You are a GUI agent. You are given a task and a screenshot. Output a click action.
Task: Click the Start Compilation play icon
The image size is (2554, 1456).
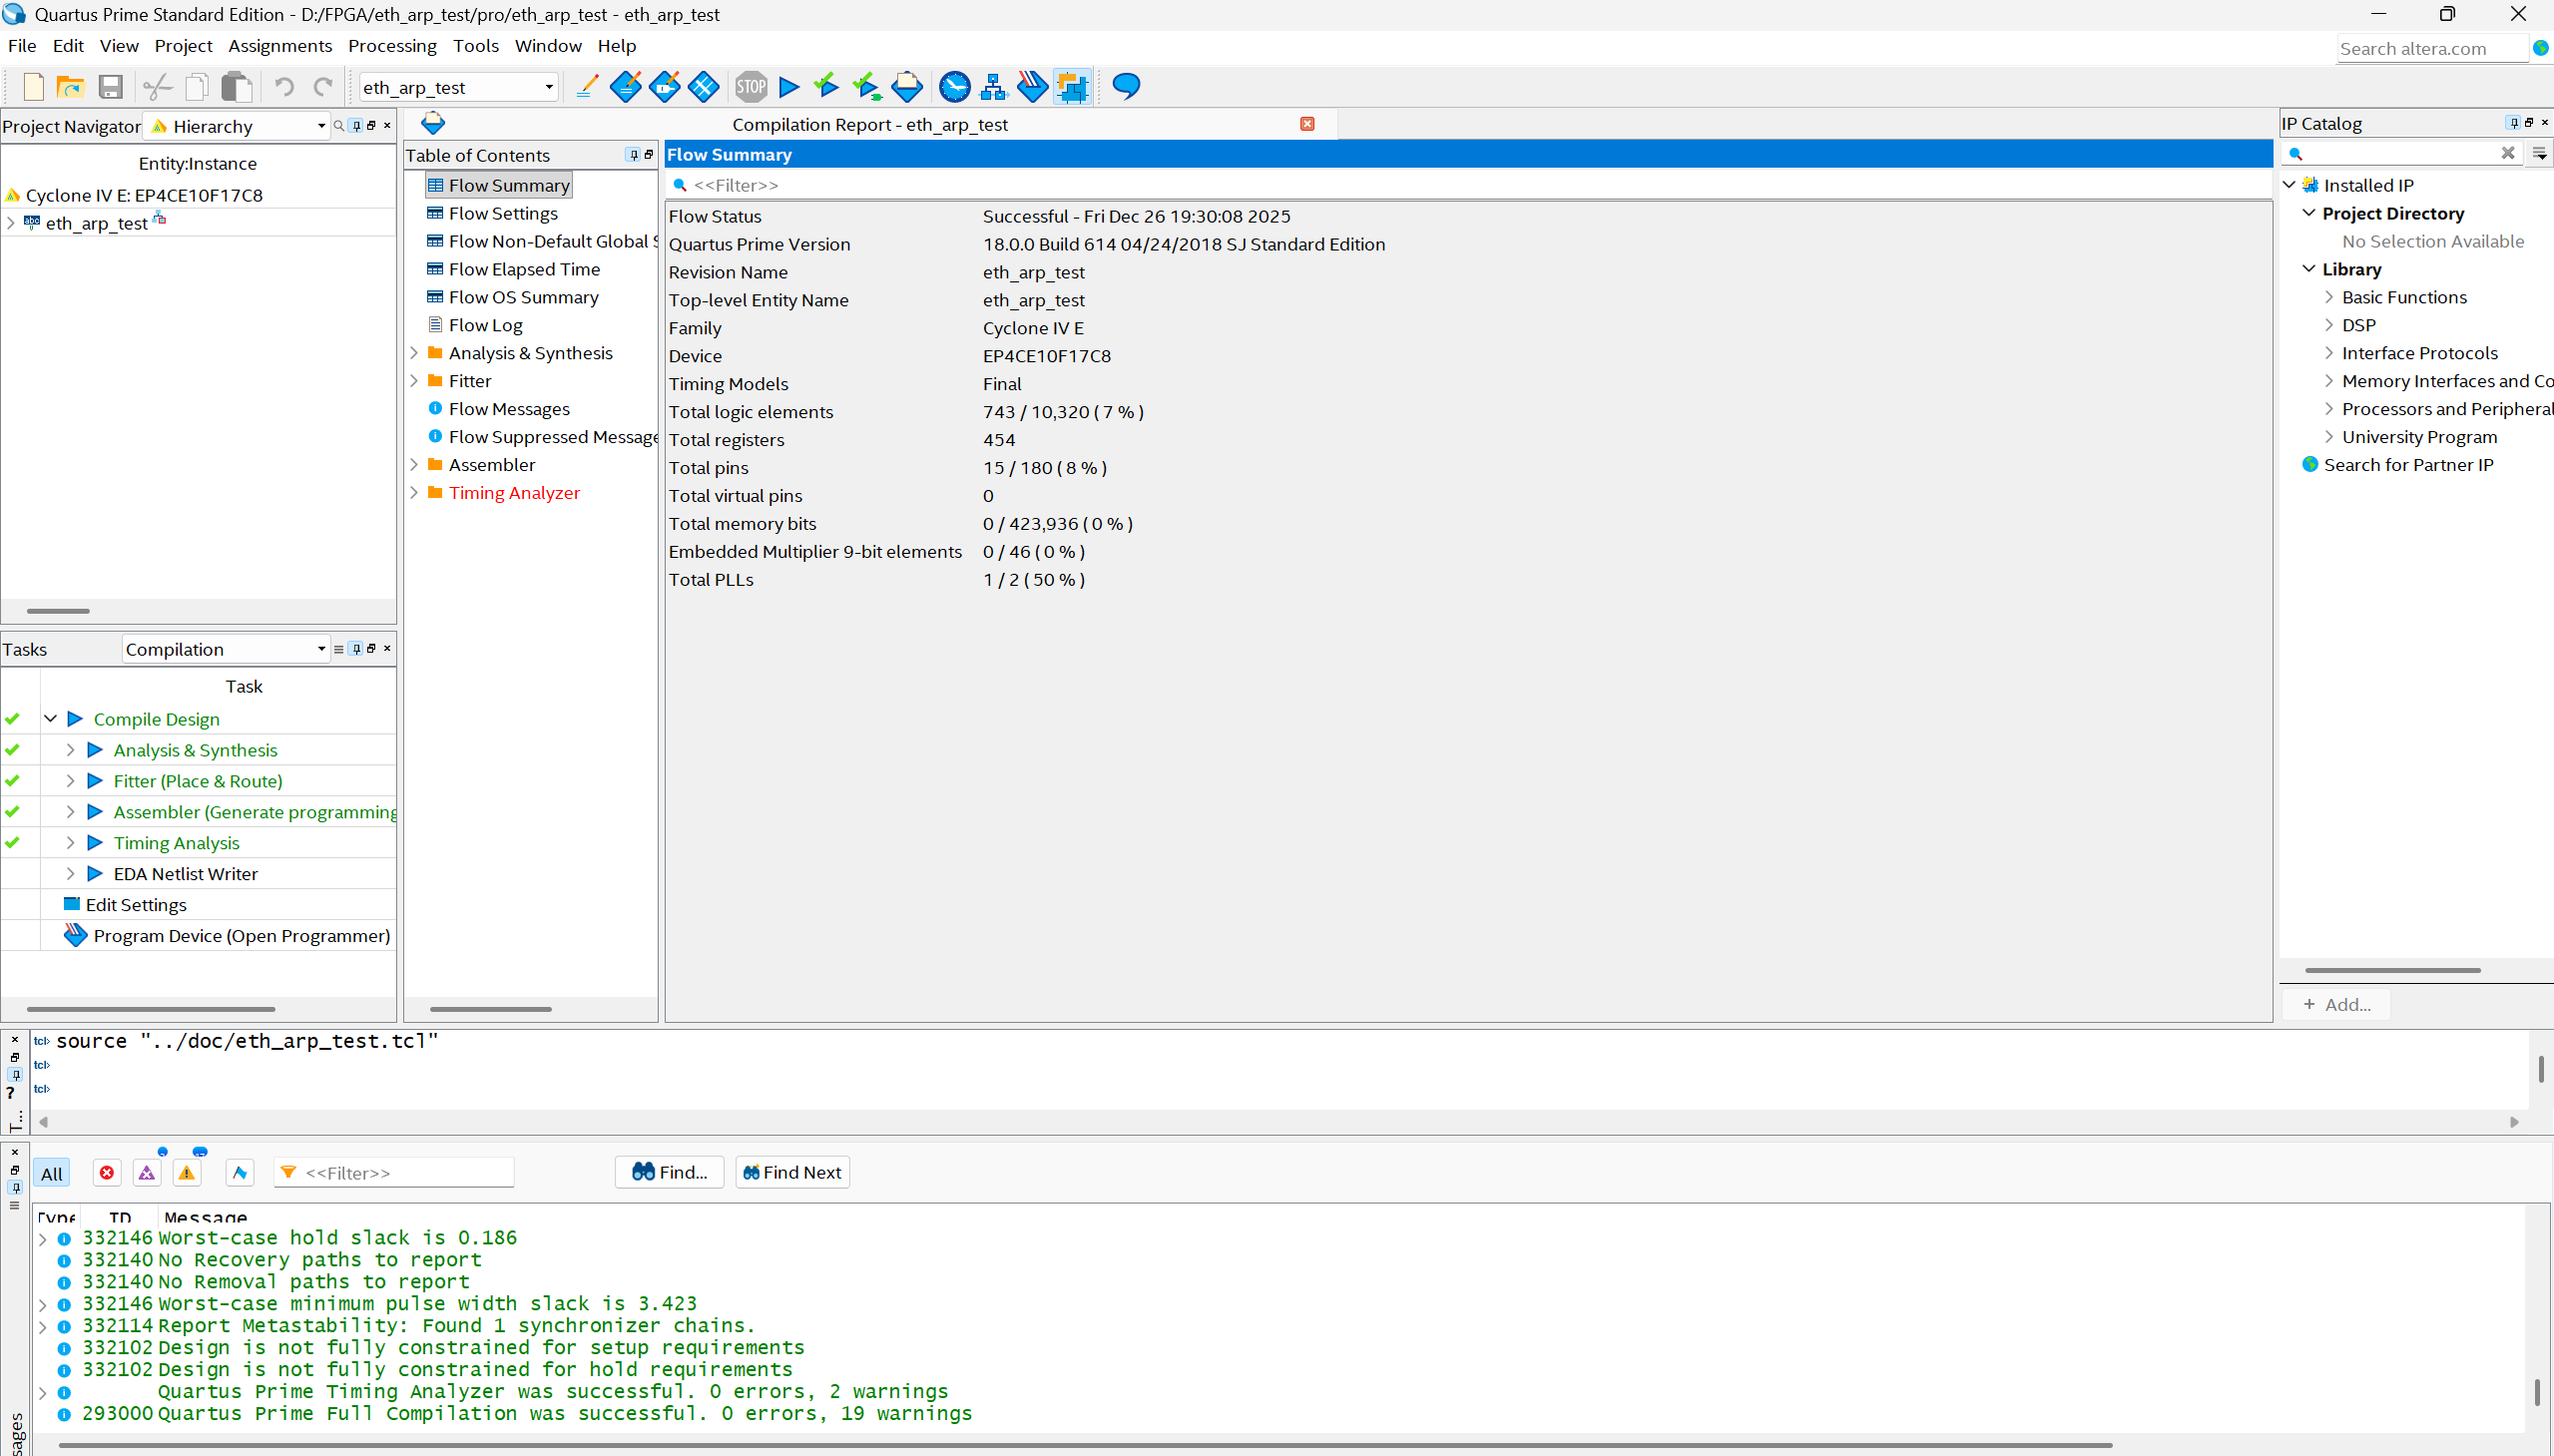coord(789,87)
